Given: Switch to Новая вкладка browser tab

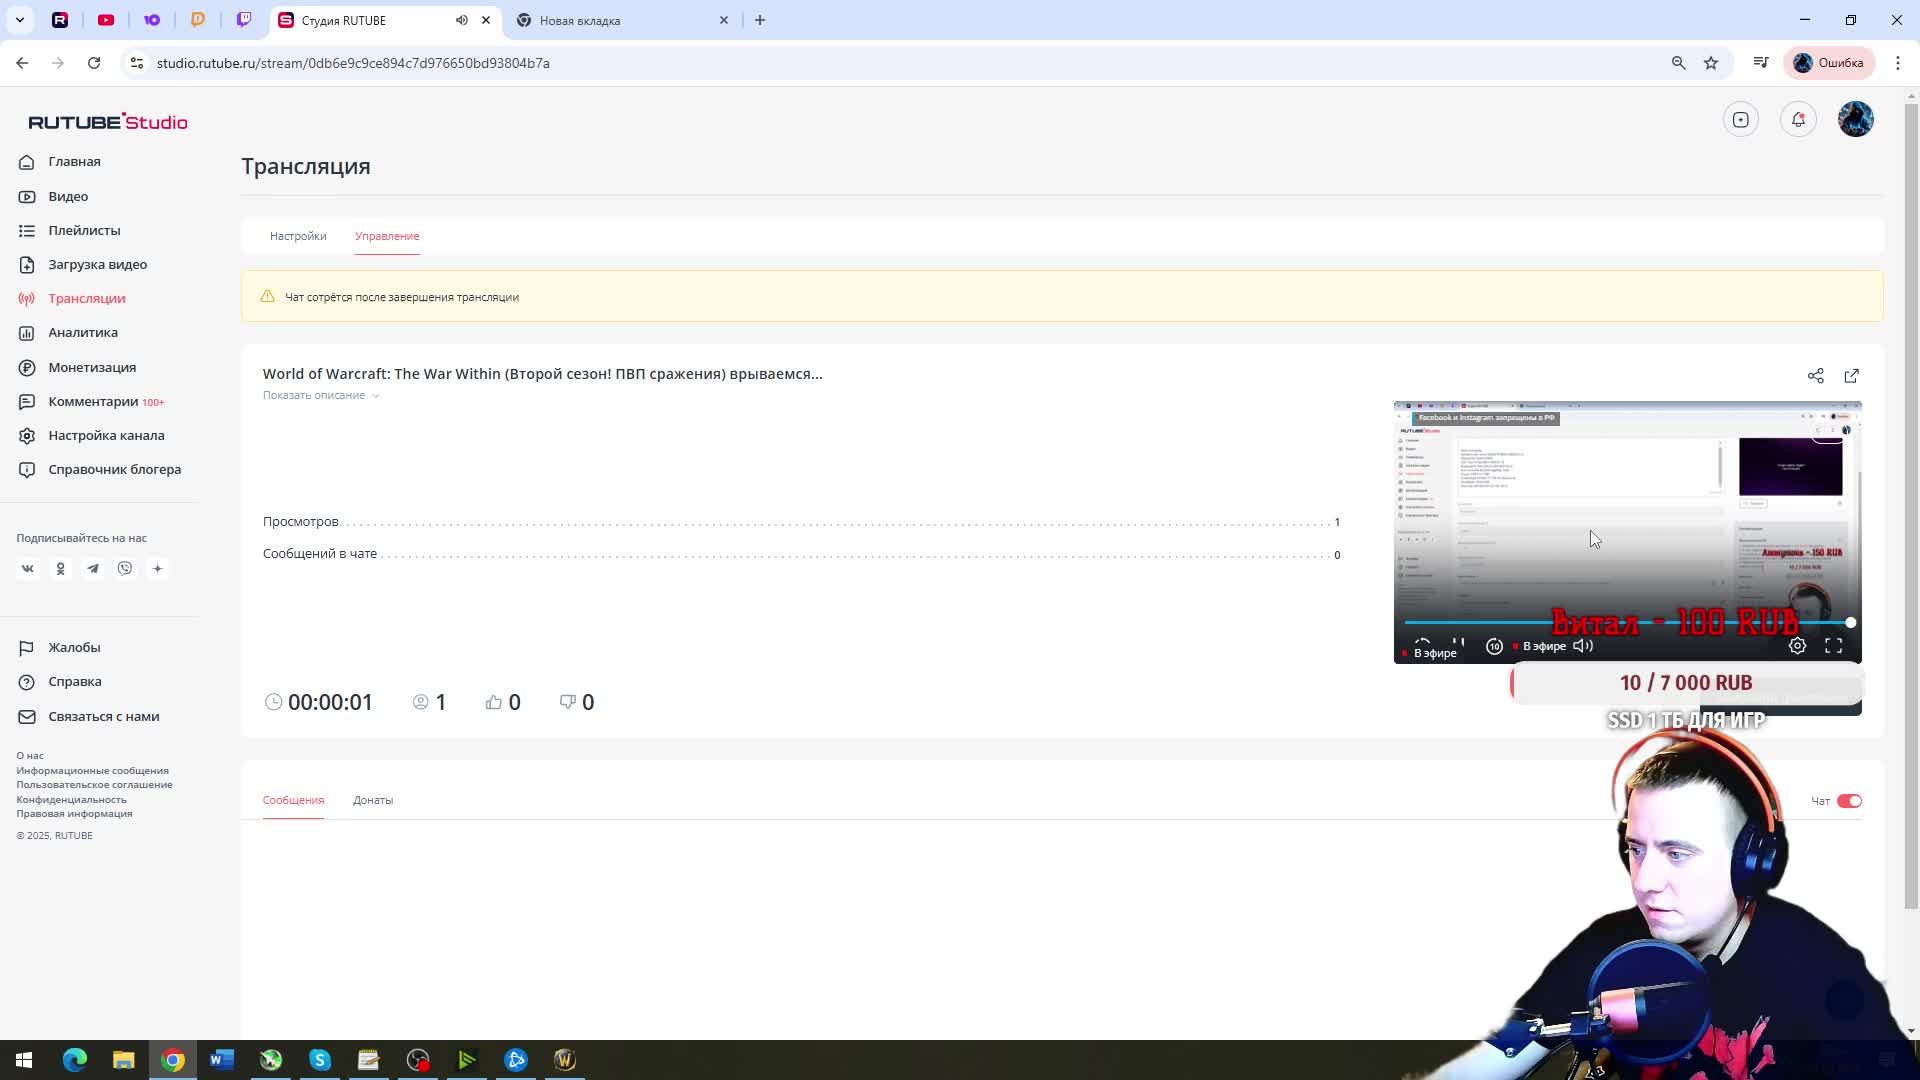Looking at the screenshot, I should tap(620, 20).
